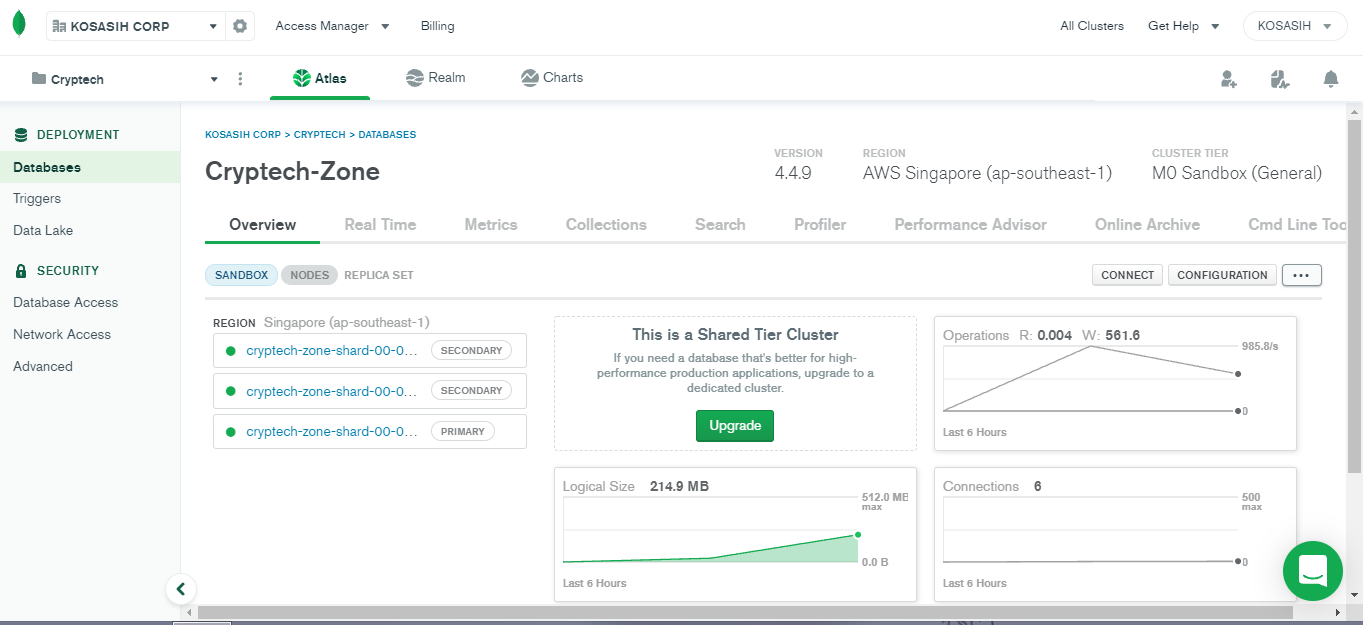
Task: Select the Real Time tab
Action: [380, 224]
